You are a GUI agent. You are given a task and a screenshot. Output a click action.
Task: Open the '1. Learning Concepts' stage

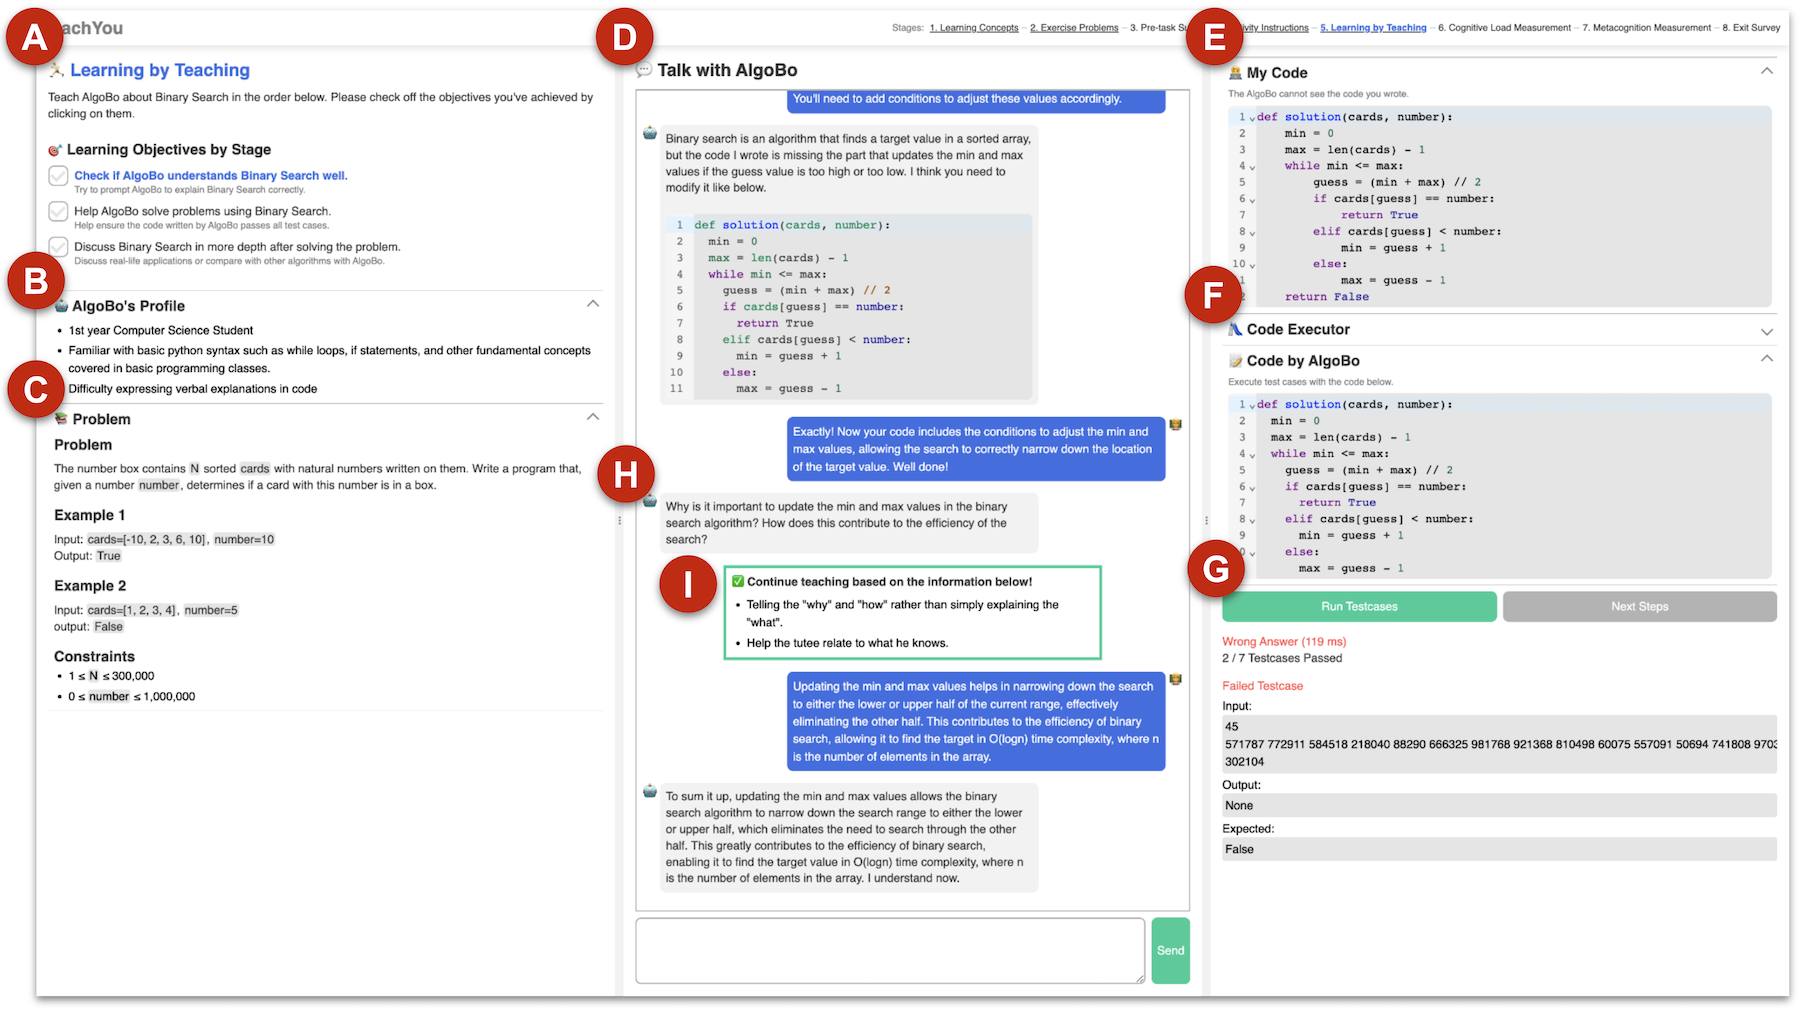973,28
